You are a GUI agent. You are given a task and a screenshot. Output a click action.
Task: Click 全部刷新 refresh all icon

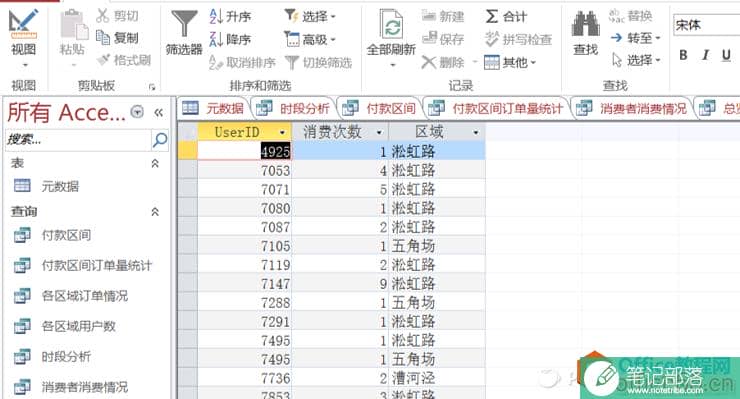392,25
